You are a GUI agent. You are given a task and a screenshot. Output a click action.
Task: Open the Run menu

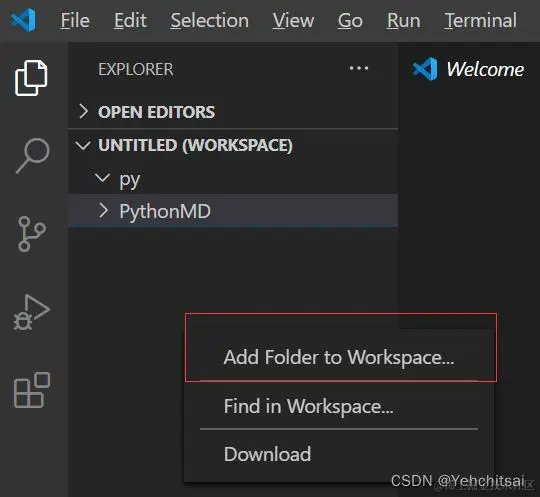403,20
